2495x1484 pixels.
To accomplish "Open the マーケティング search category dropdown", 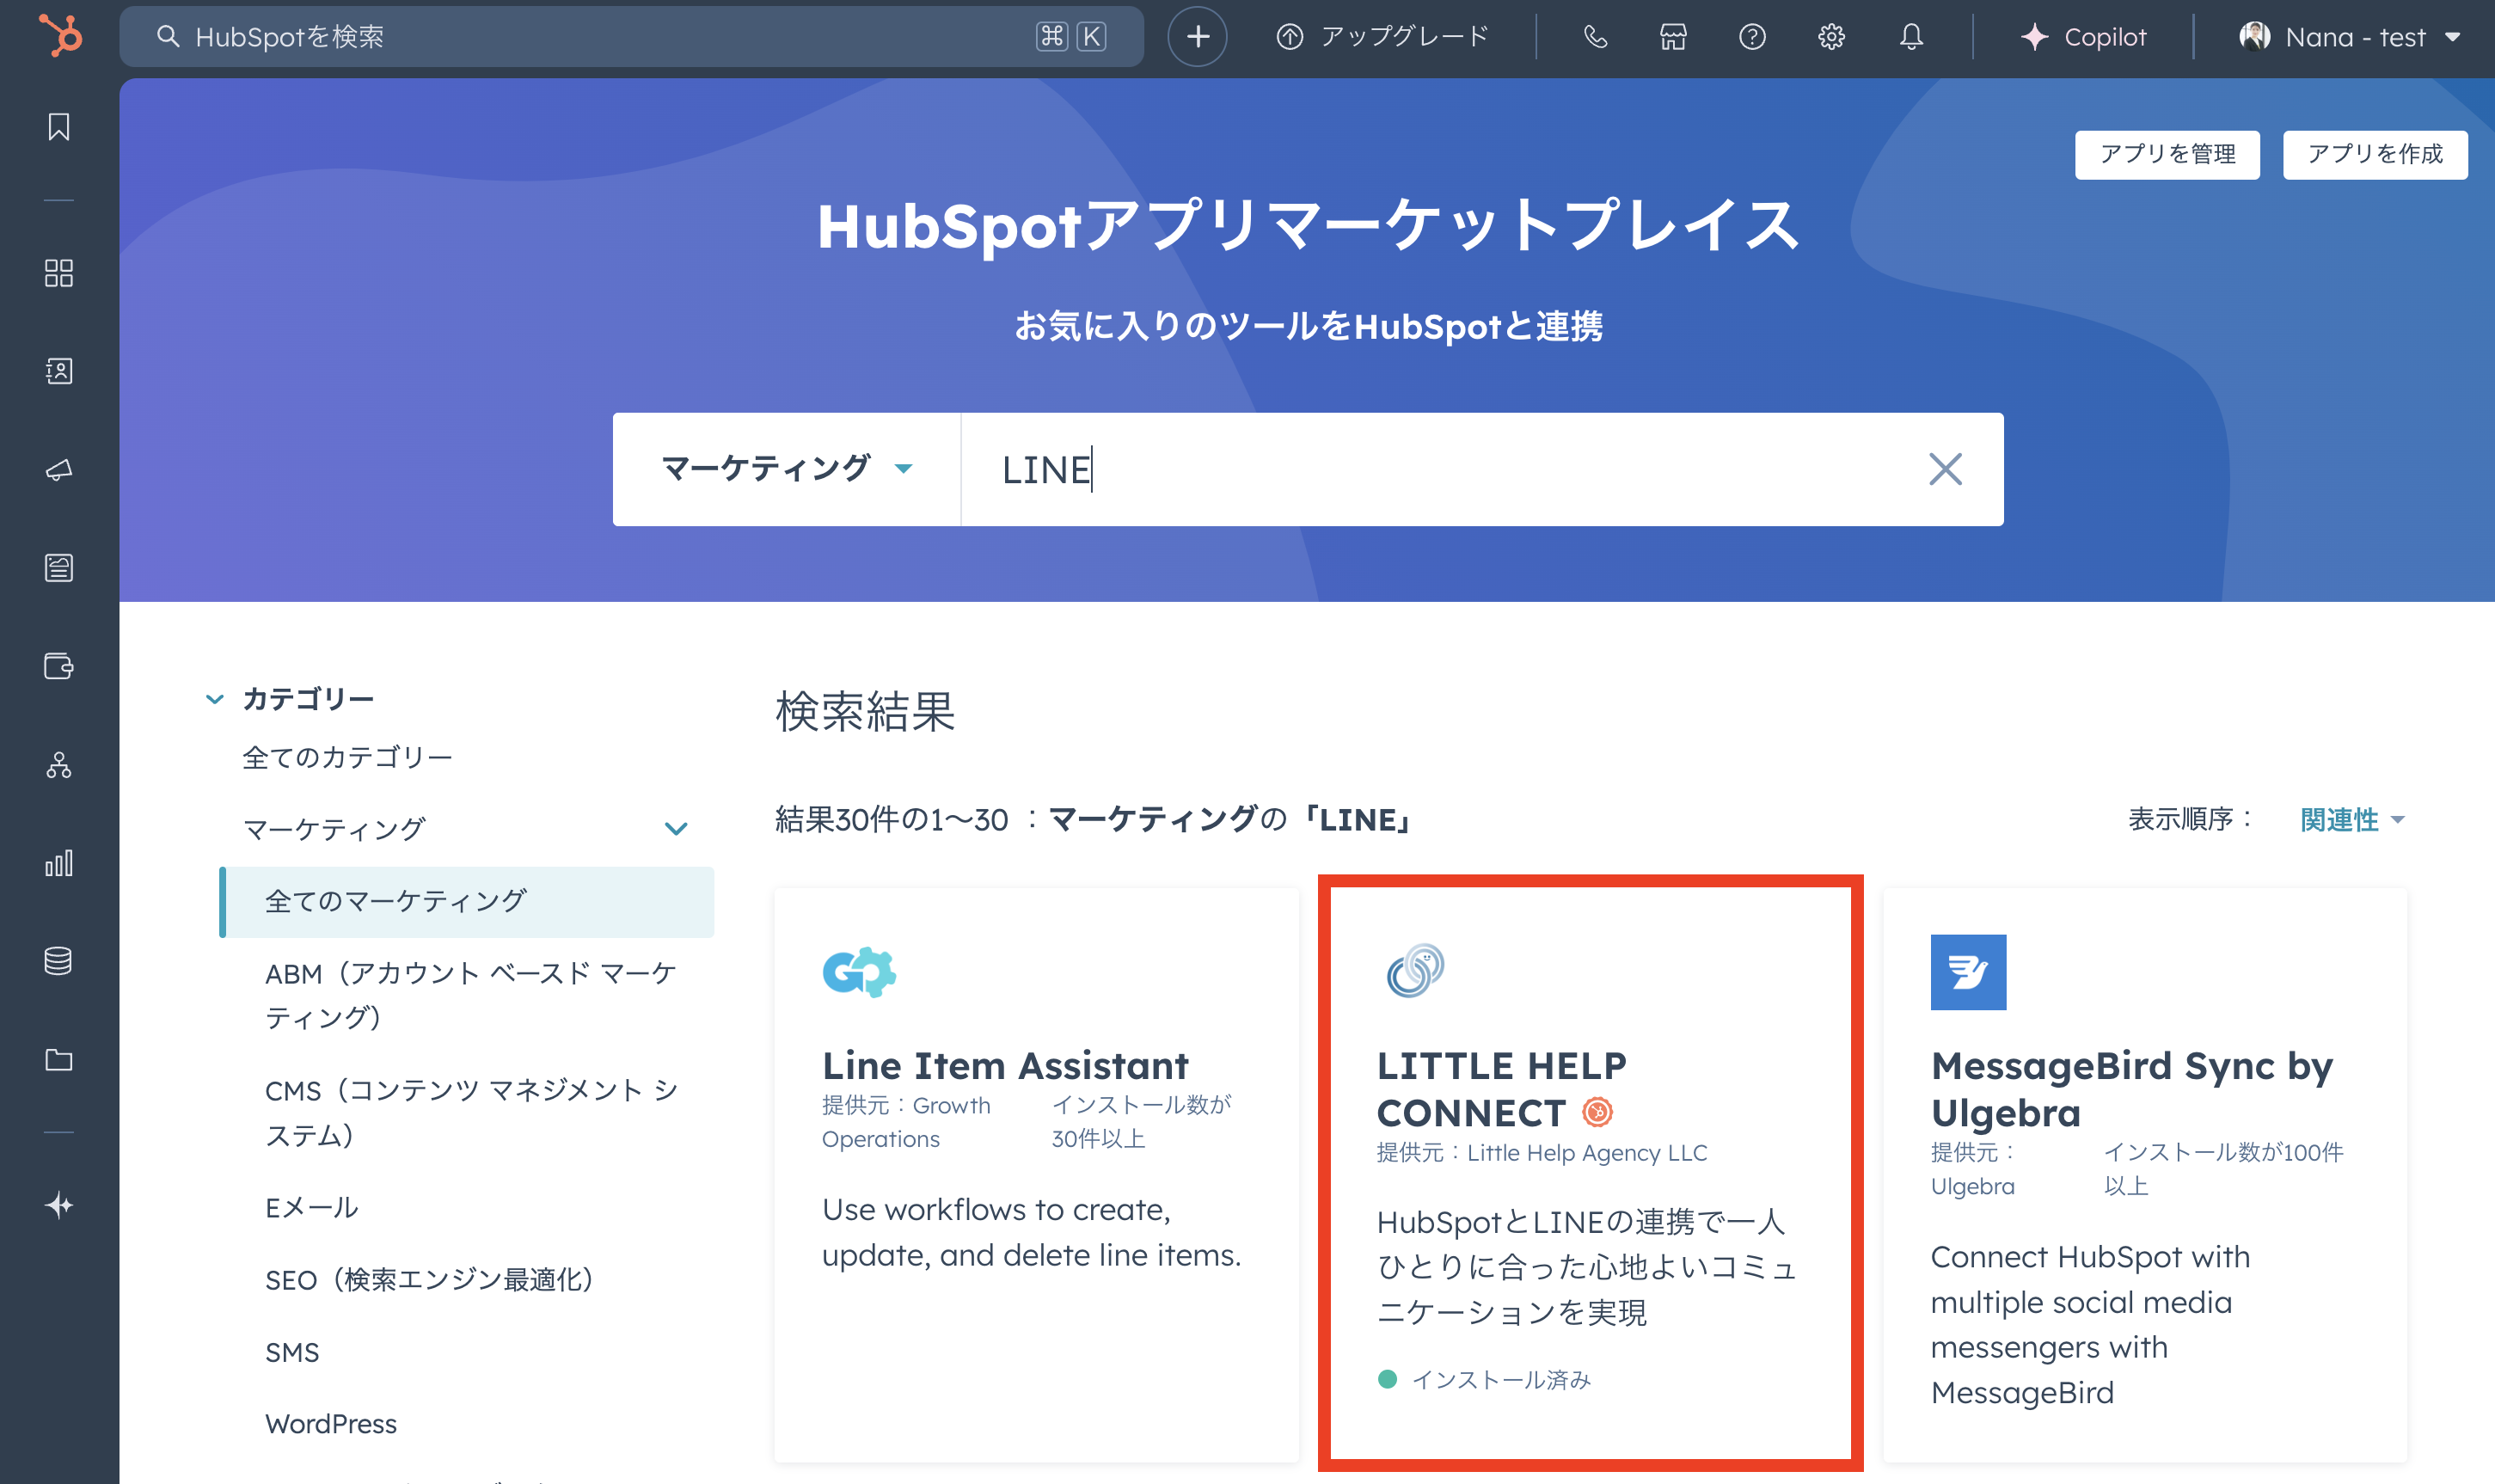I will pyautogui.click(x=787, y=469).
